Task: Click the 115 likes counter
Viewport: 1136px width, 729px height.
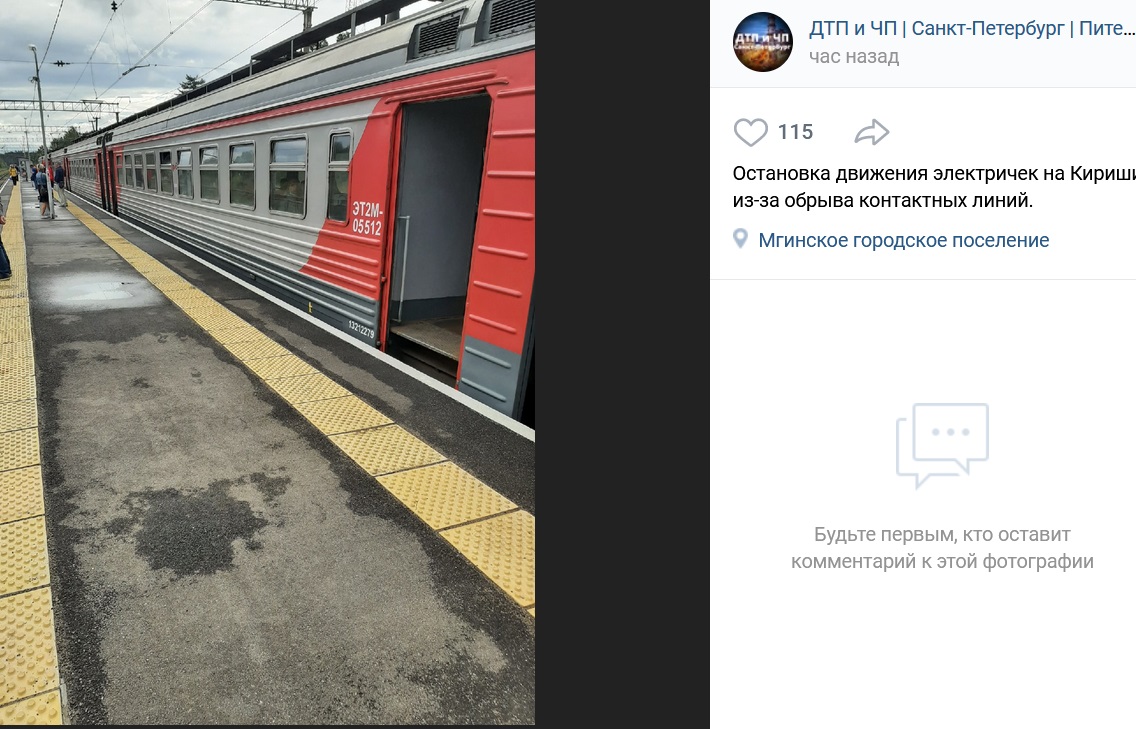Action: [x=795, y=132]
